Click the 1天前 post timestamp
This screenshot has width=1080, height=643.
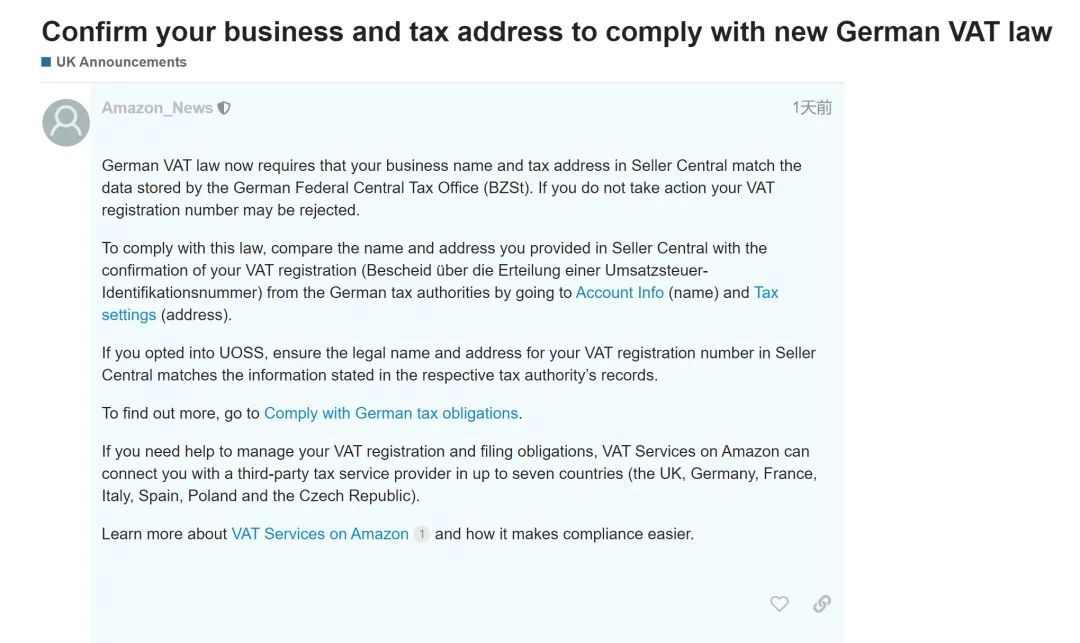pyautogui.click(x=811, y=108)
